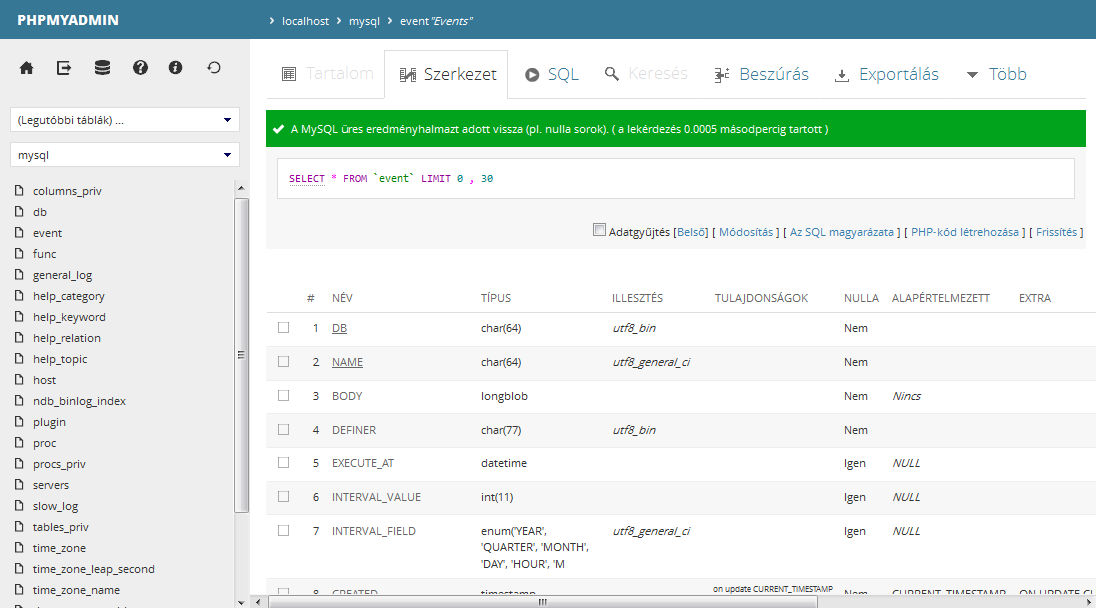
Task: Select the EXECUTE_AT column row checkbox
Action: (x=283, y=462)
